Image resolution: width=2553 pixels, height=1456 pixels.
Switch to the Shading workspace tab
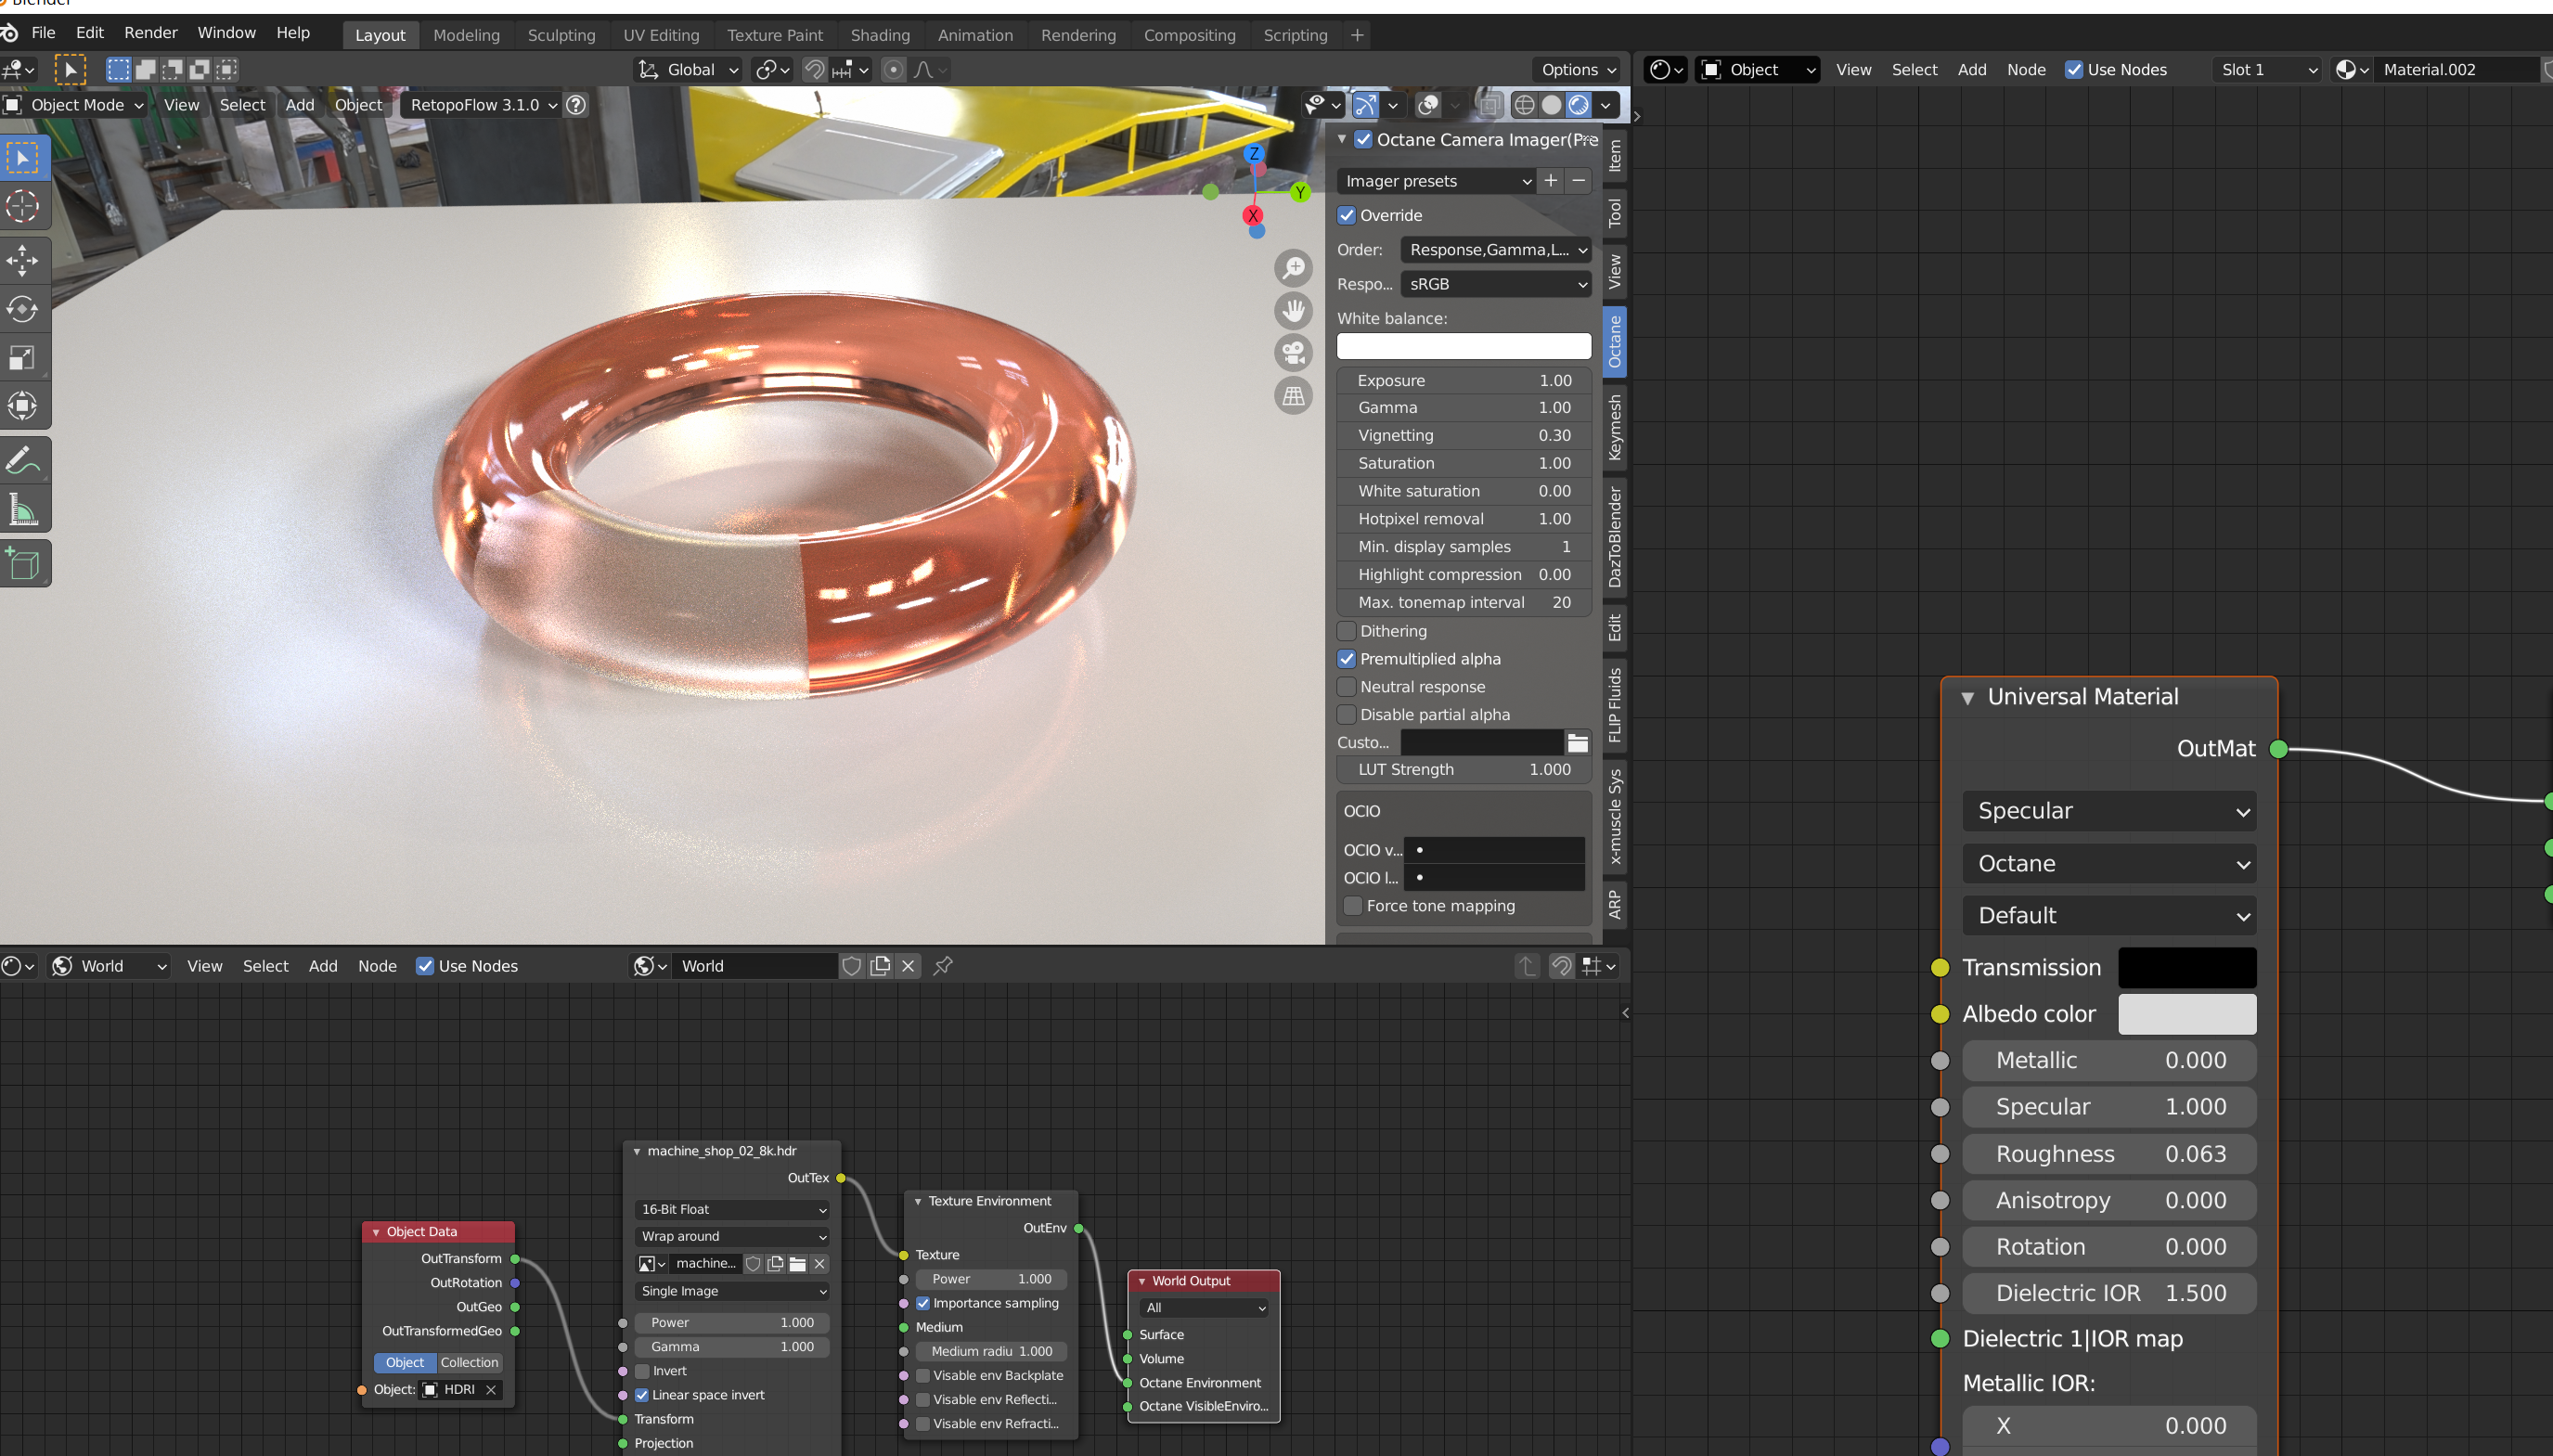tap(879, 35)
